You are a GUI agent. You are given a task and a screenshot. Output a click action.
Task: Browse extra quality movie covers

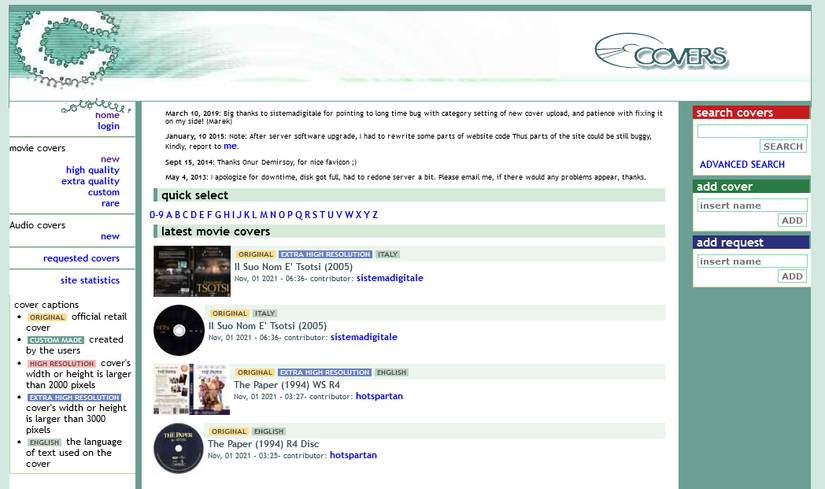coord(90,181)
